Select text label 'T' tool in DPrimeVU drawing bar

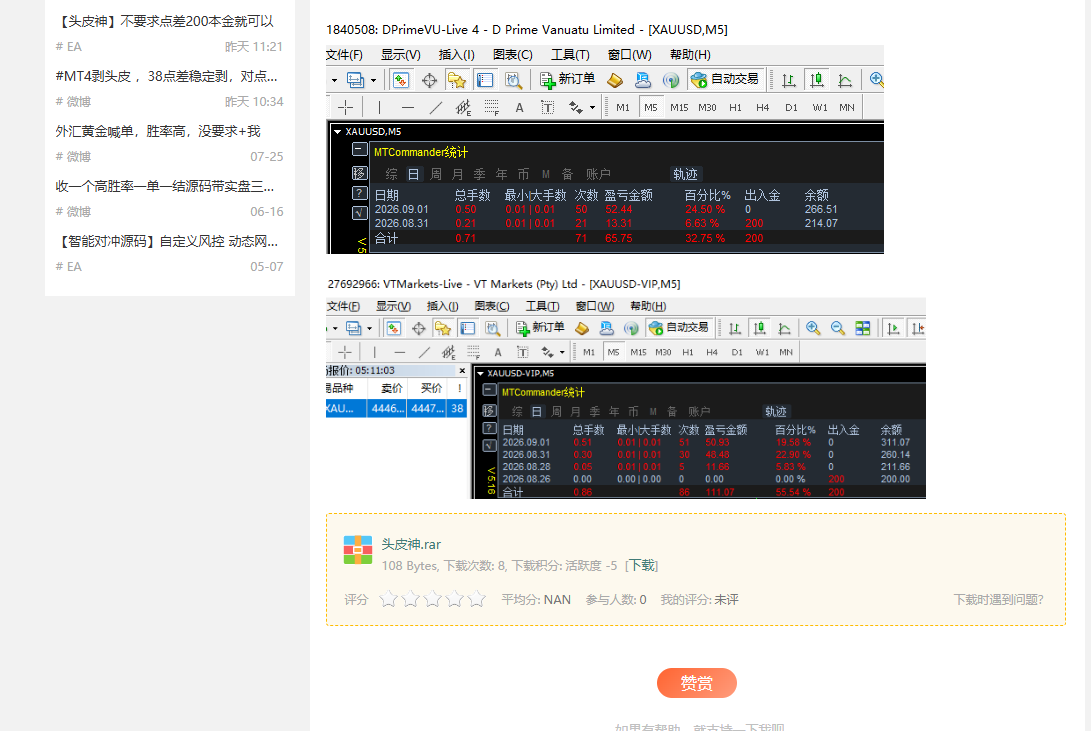[x=548, y=107]
